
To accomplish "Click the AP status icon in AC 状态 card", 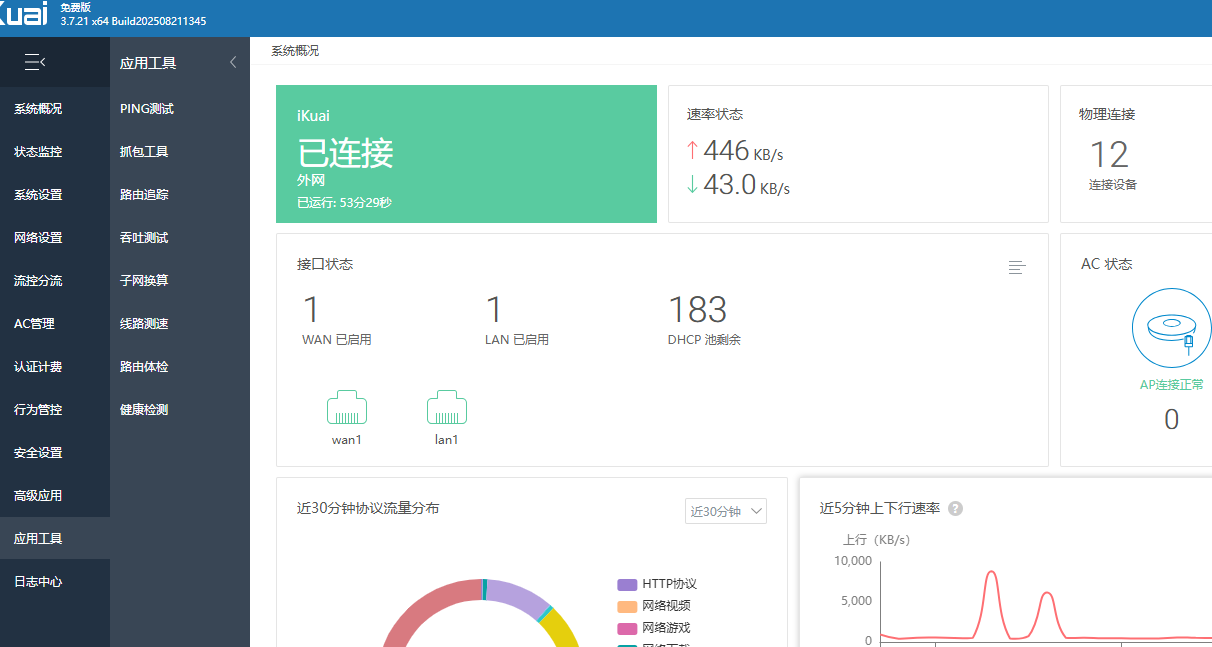I will [1170, 328].
